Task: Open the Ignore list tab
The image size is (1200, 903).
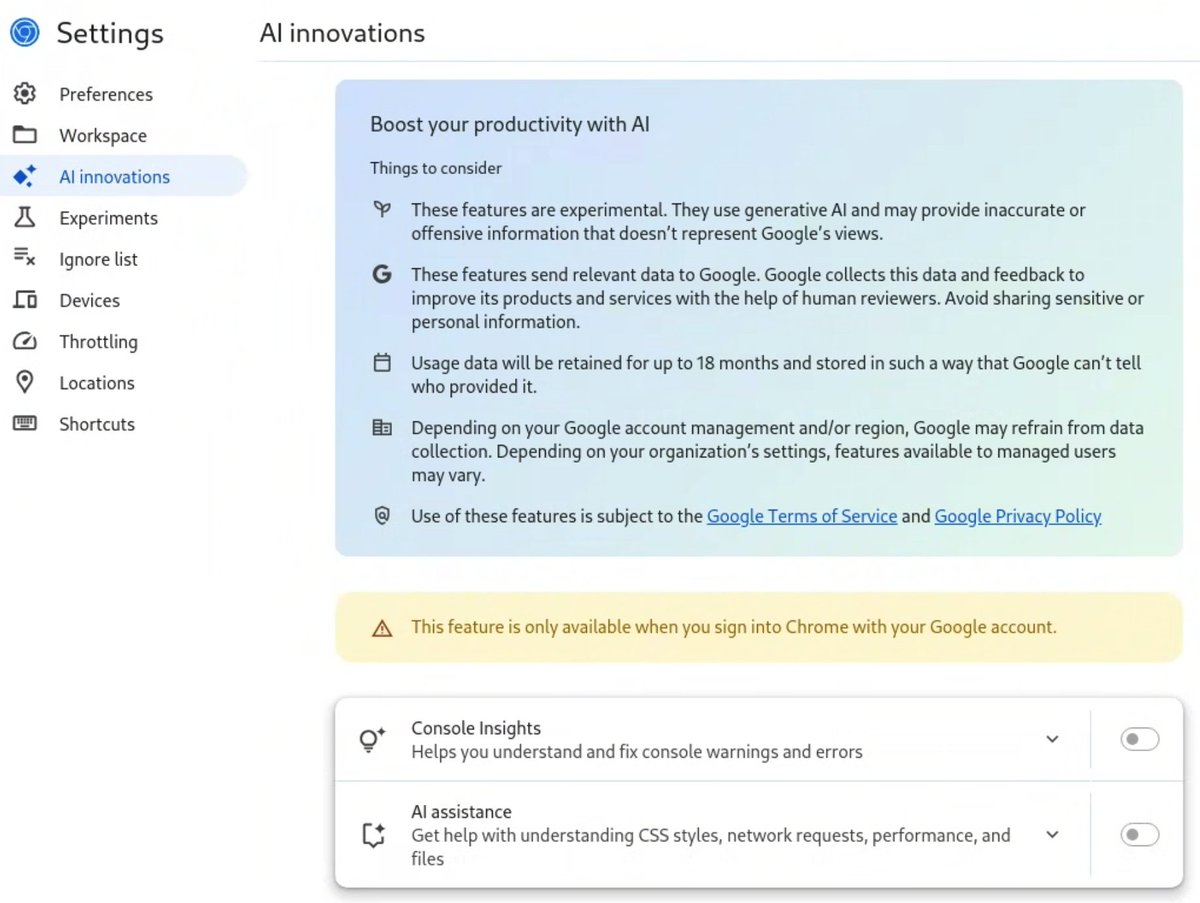Action: click(x=124, y=259)
